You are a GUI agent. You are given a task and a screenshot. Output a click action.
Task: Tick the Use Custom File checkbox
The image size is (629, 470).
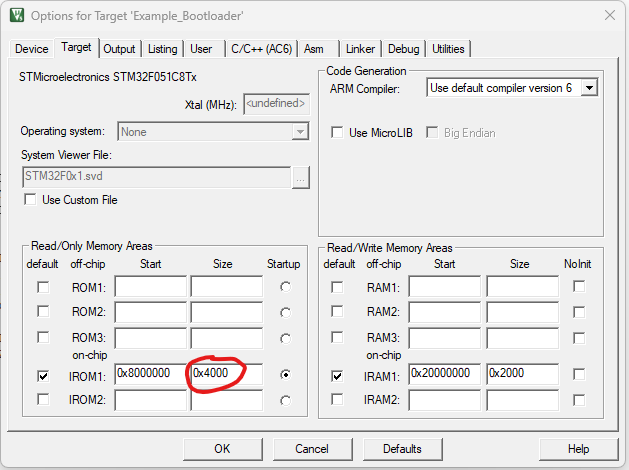point(30,200)
